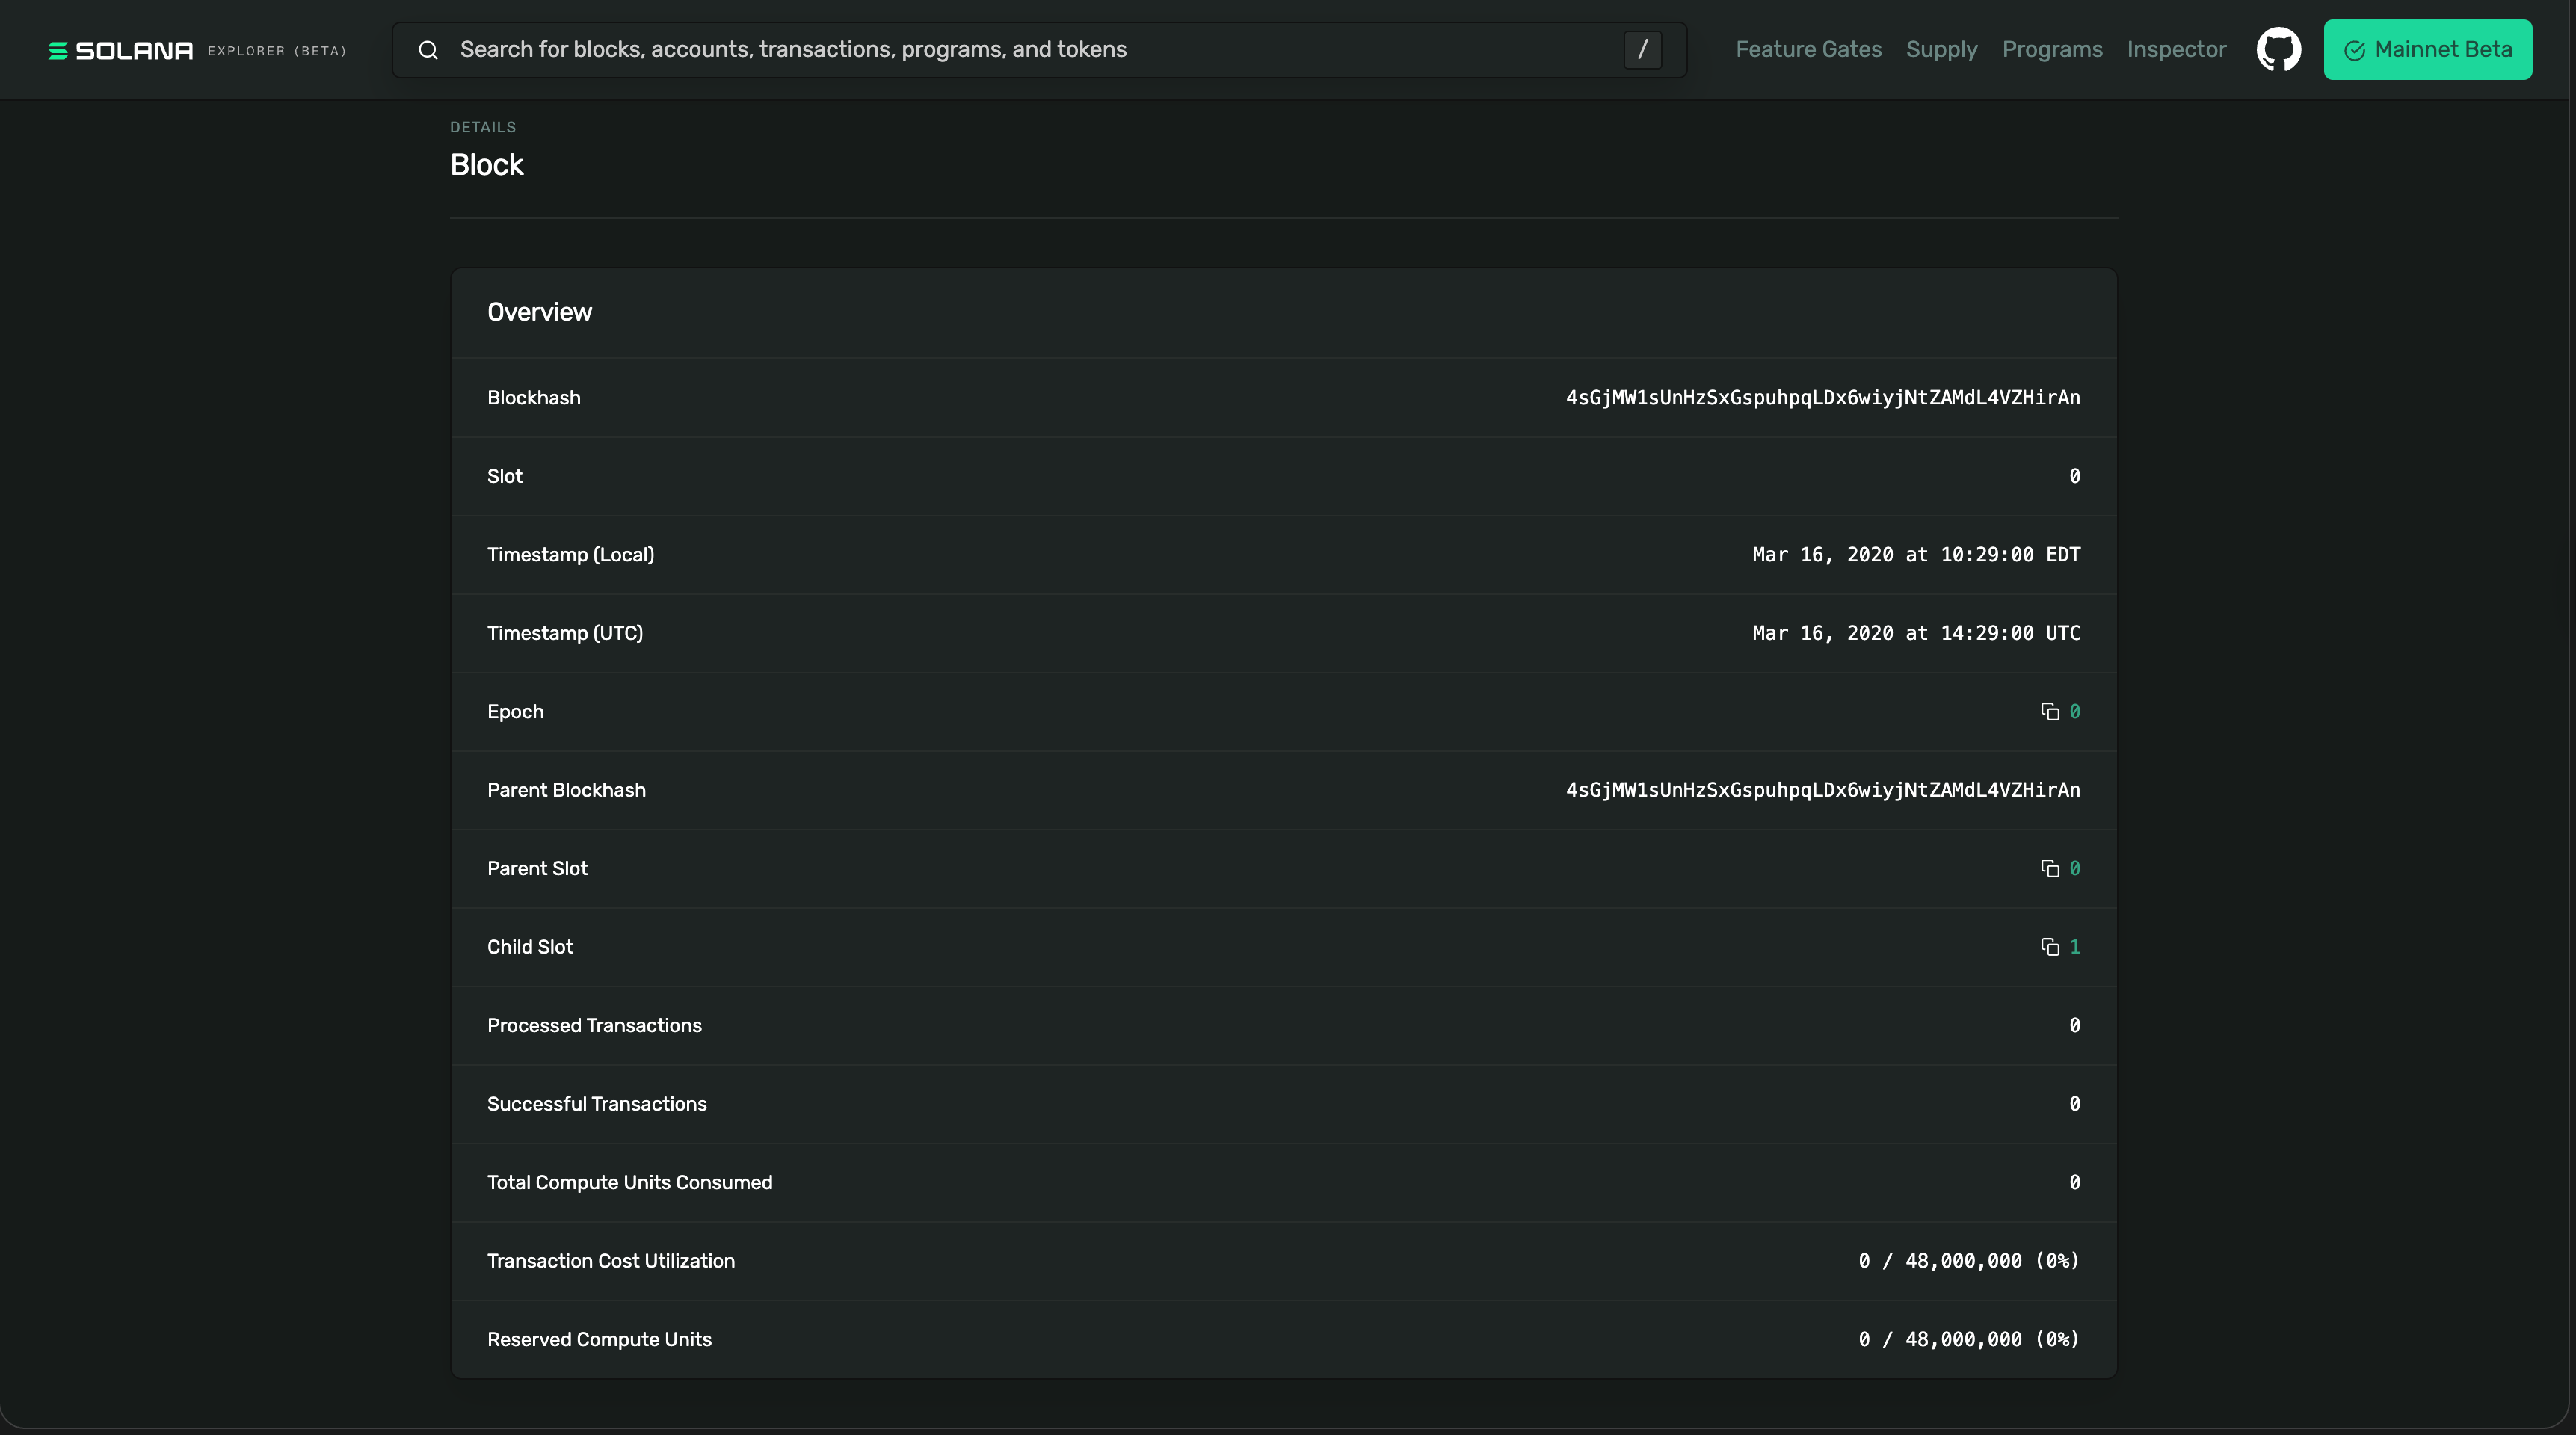
Task: Open Child Slot 1 link
Action: tap(2075, 947)
